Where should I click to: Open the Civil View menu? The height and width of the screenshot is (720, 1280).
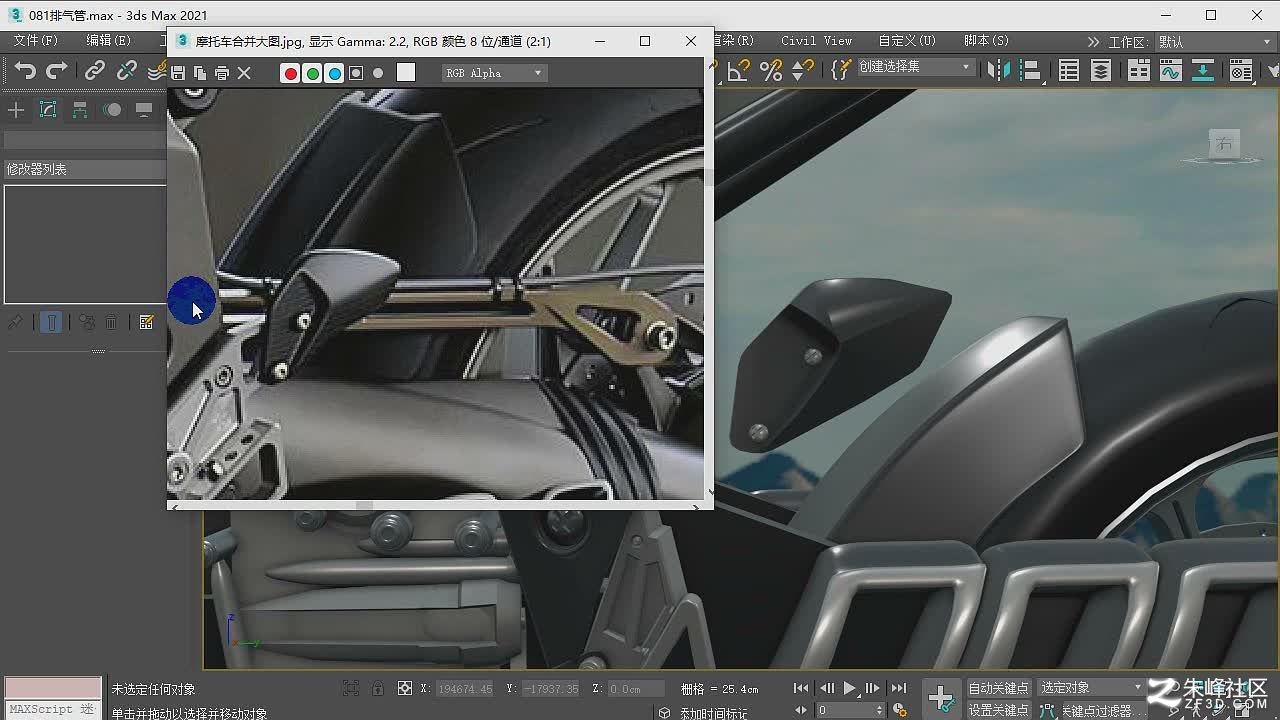point(816,41)
